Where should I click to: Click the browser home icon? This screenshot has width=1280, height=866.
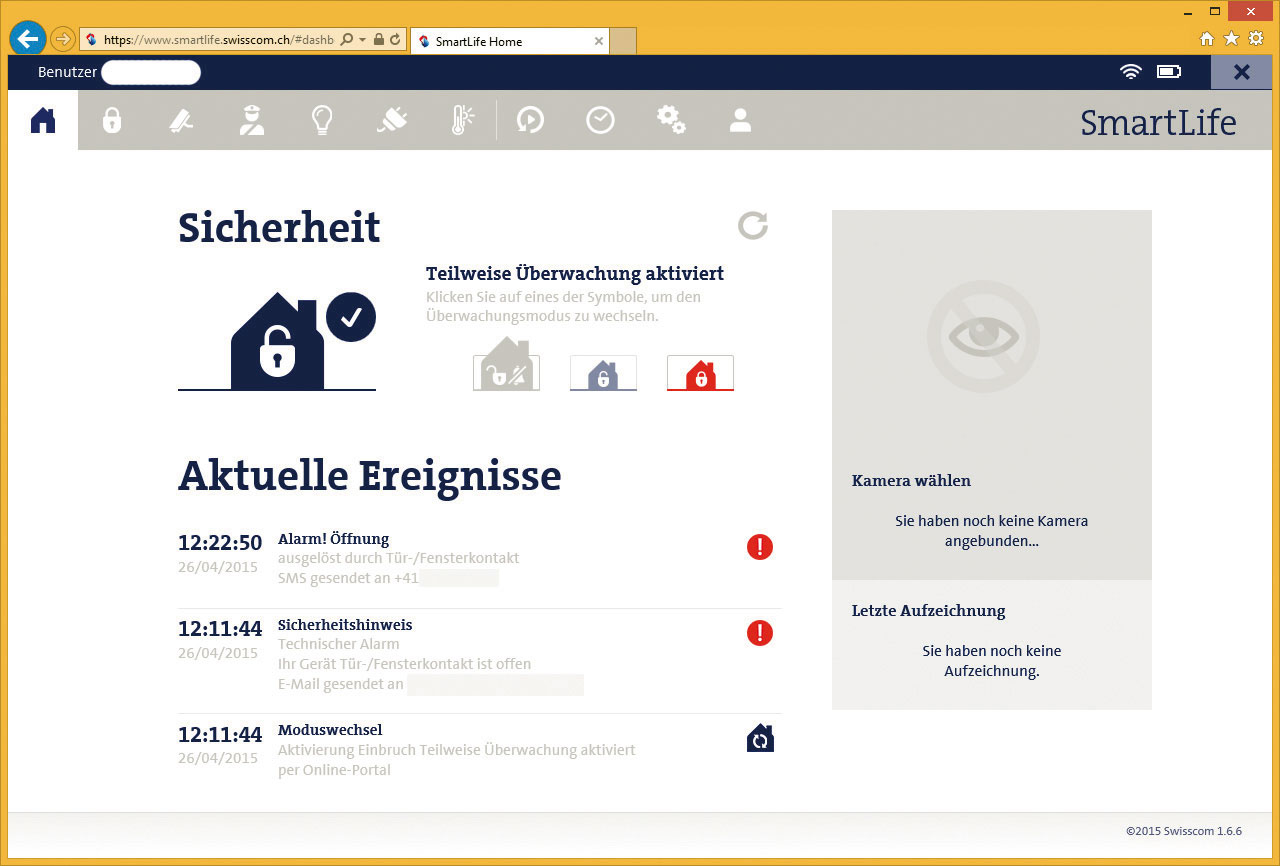(x=1207, y=38)
